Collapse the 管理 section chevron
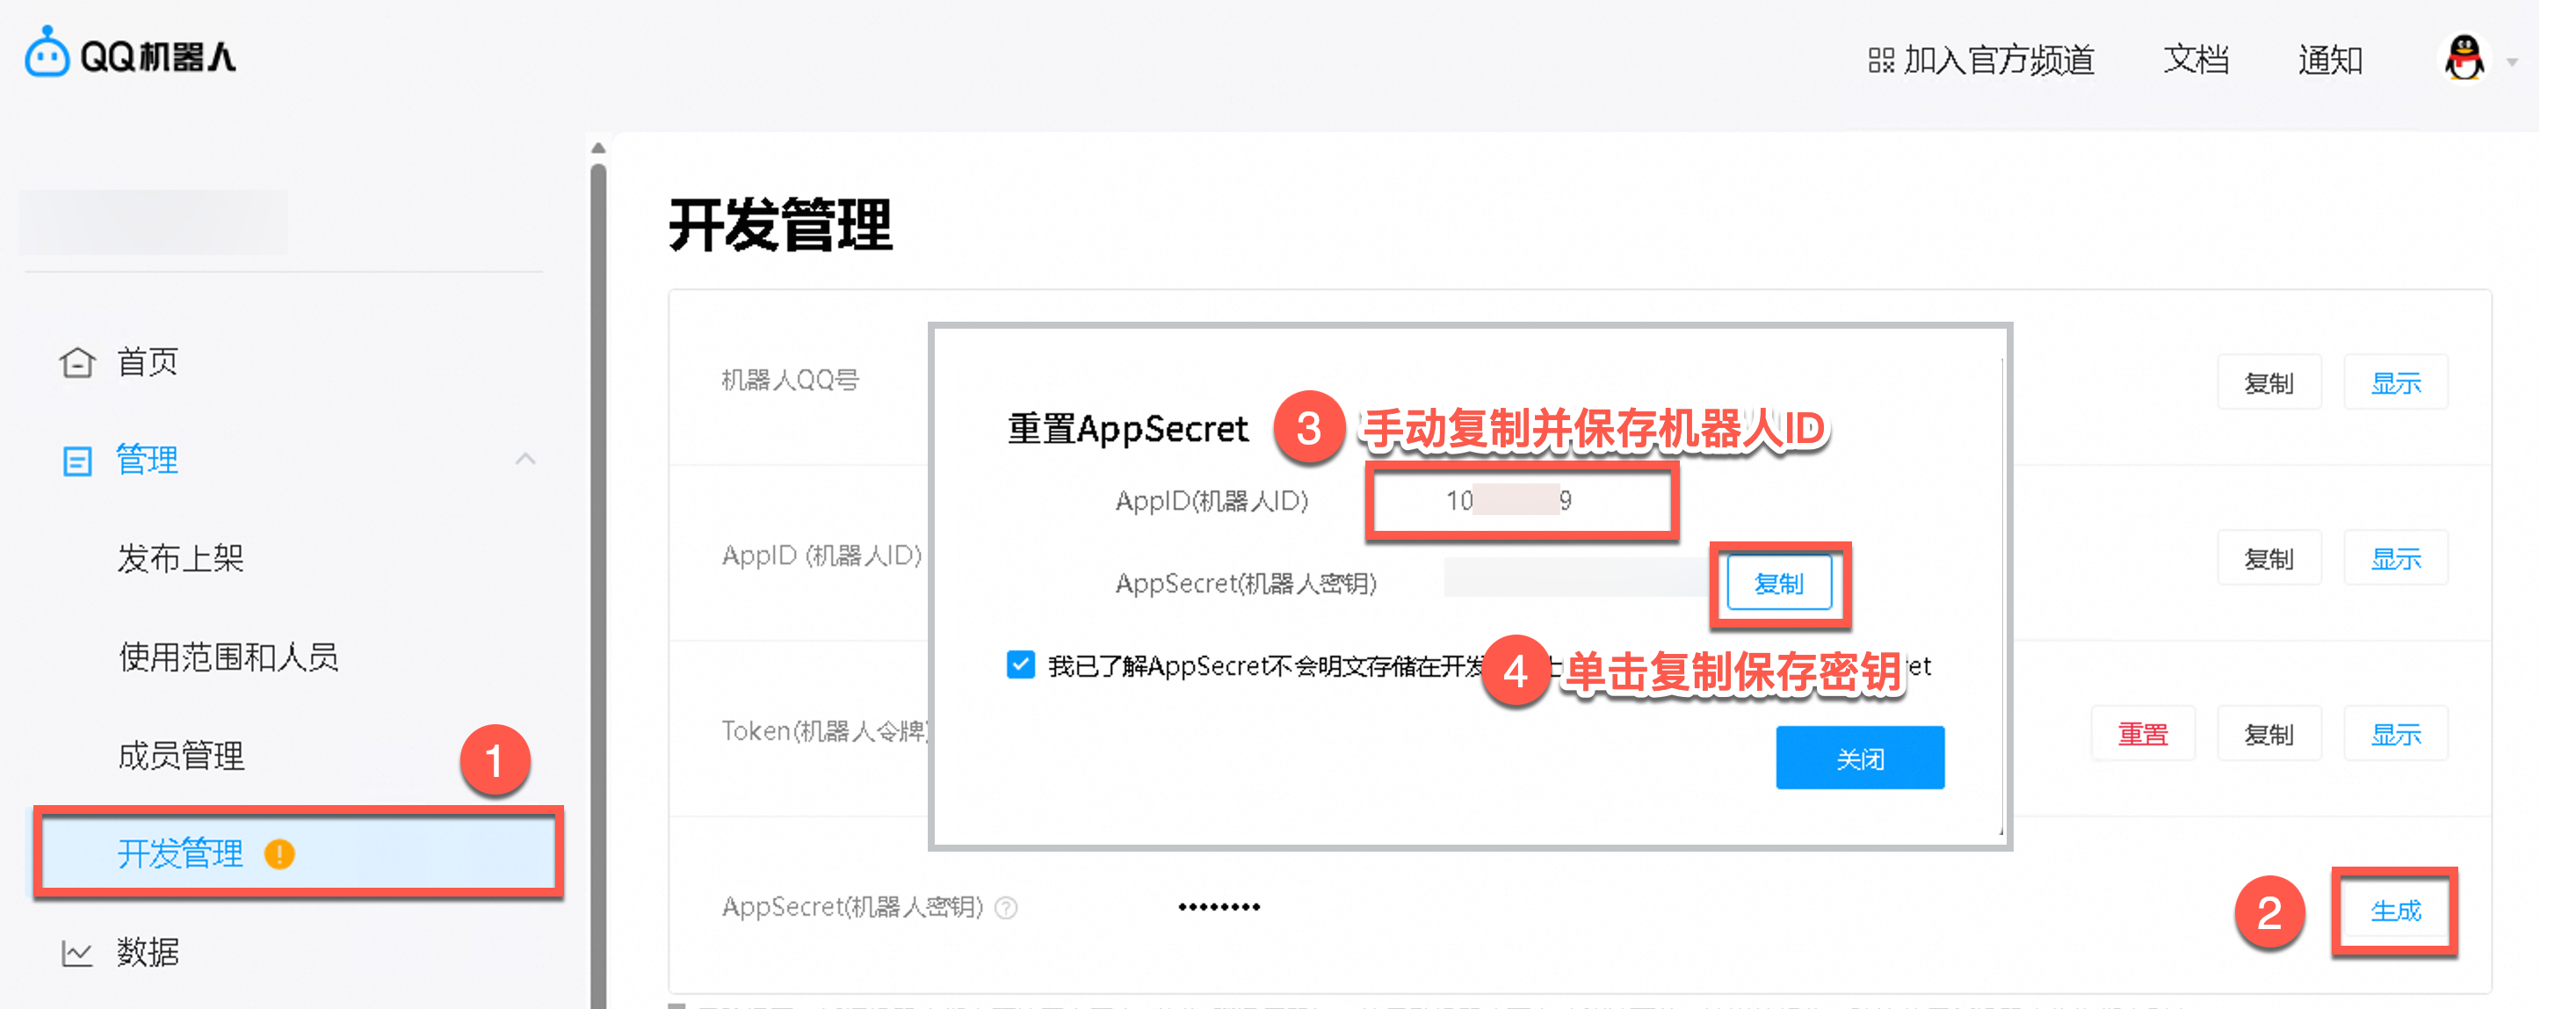The width and height of the screenshot is (2576, 1009). (x=525, y=459)
